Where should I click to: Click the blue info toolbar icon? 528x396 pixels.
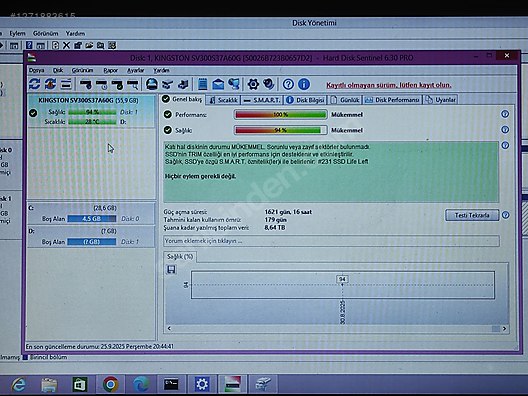(x=304, y=84)
